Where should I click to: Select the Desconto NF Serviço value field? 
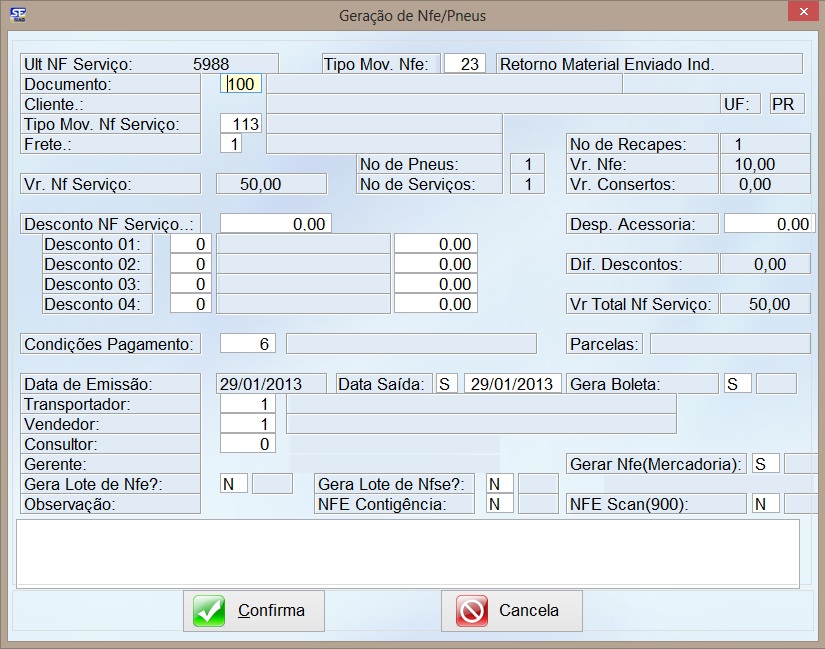(275, 224)
